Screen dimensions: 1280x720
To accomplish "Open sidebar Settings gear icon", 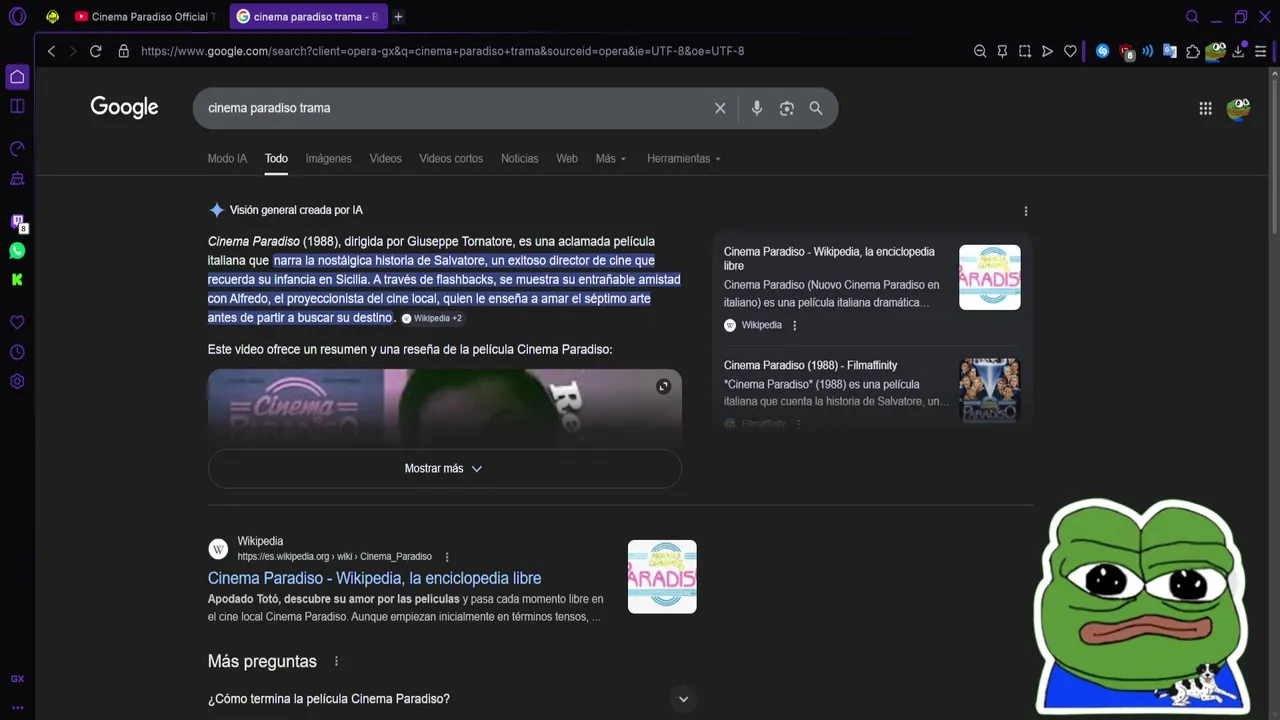I will 17,381.
